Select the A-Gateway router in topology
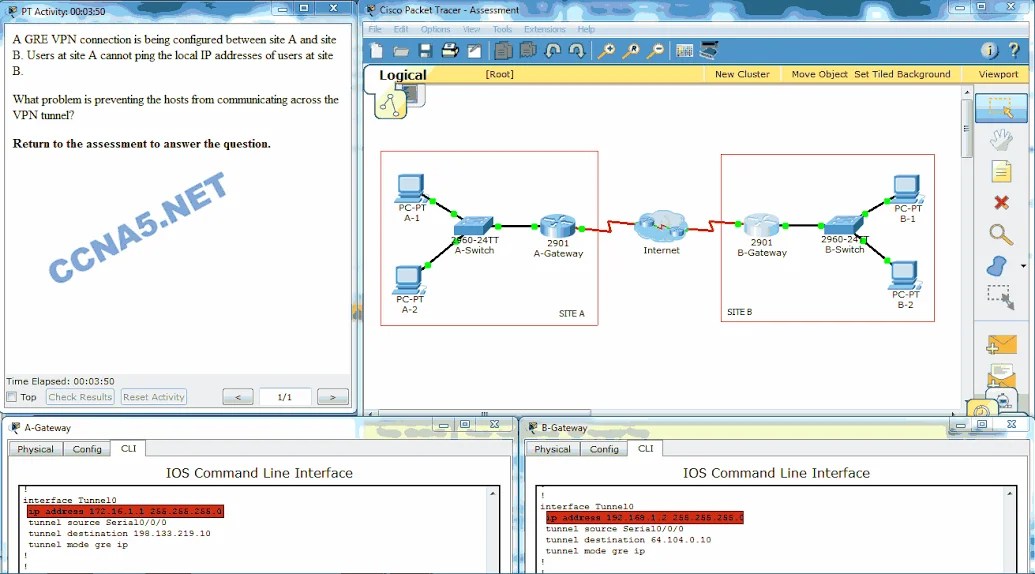 coord(558,226)
